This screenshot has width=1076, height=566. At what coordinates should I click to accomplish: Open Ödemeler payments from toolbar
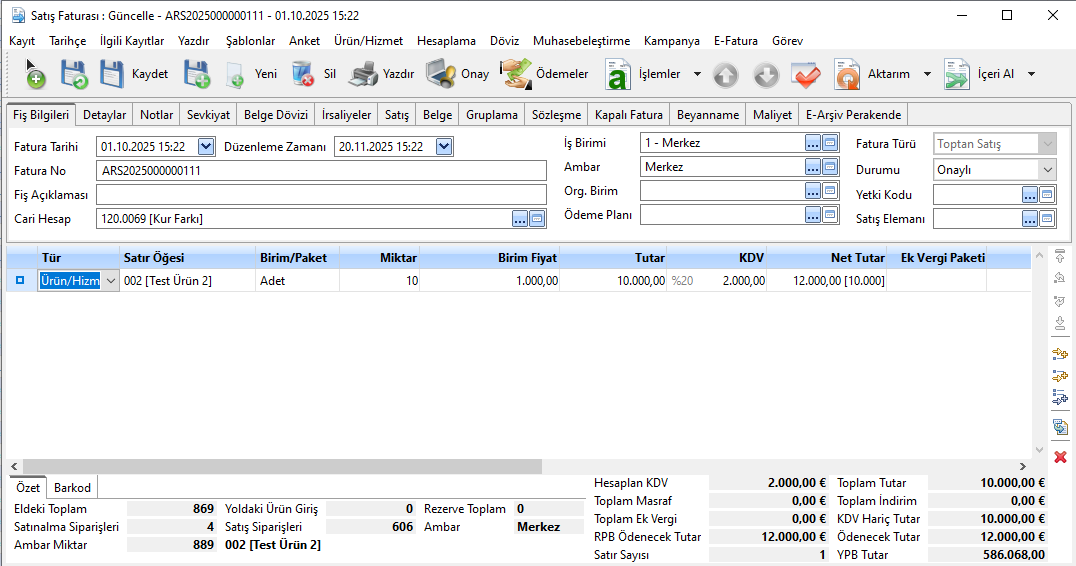(545, 74)
